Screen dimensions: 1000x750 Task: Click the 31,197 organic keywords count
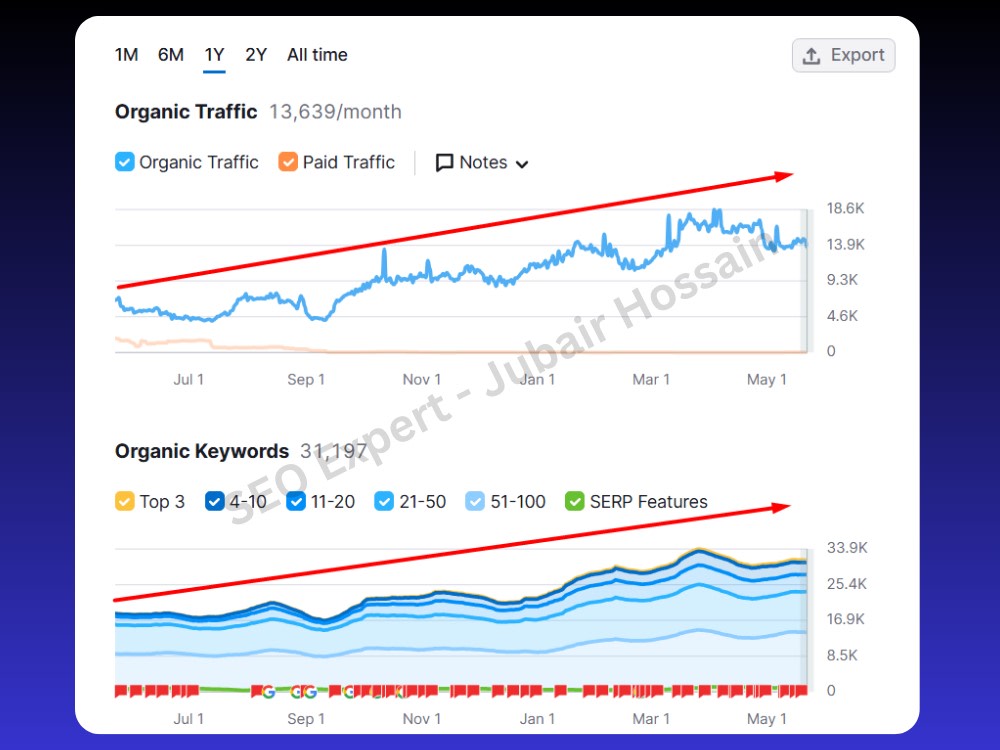(334, 451)
